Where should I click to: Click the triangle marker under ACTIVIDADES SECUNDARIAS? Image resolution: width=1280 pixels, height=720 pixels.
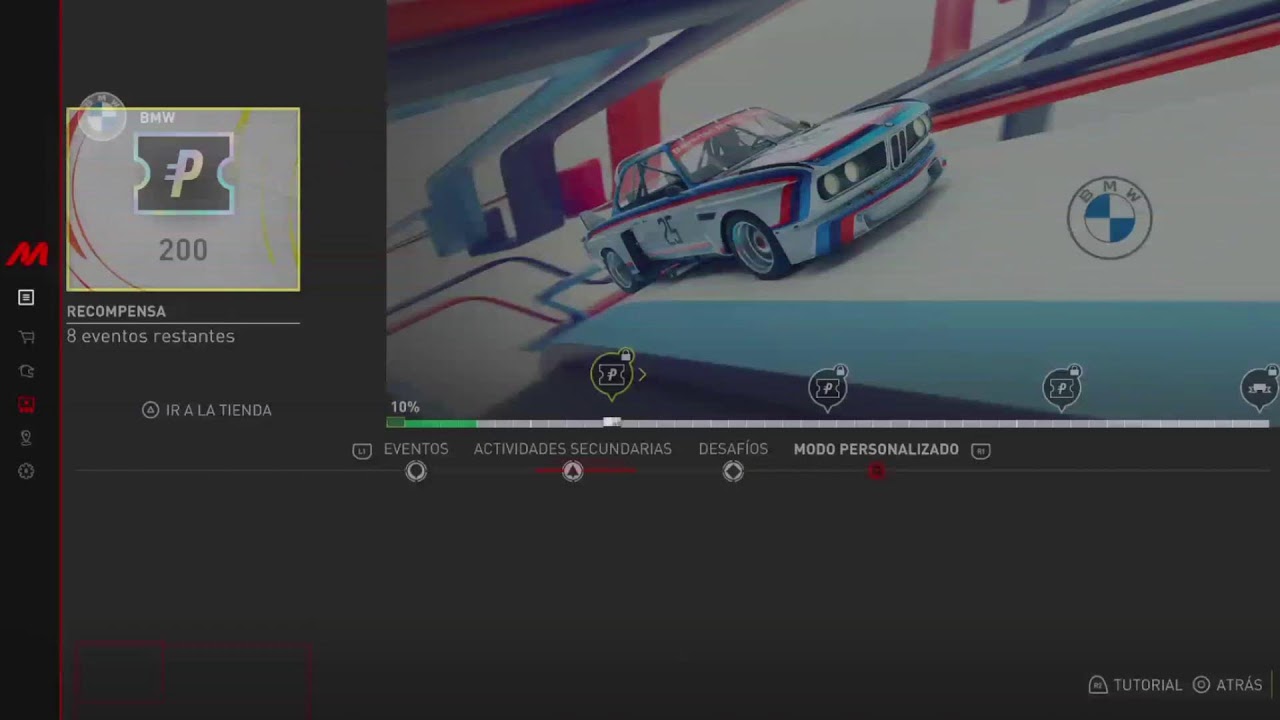click(572, 471)
